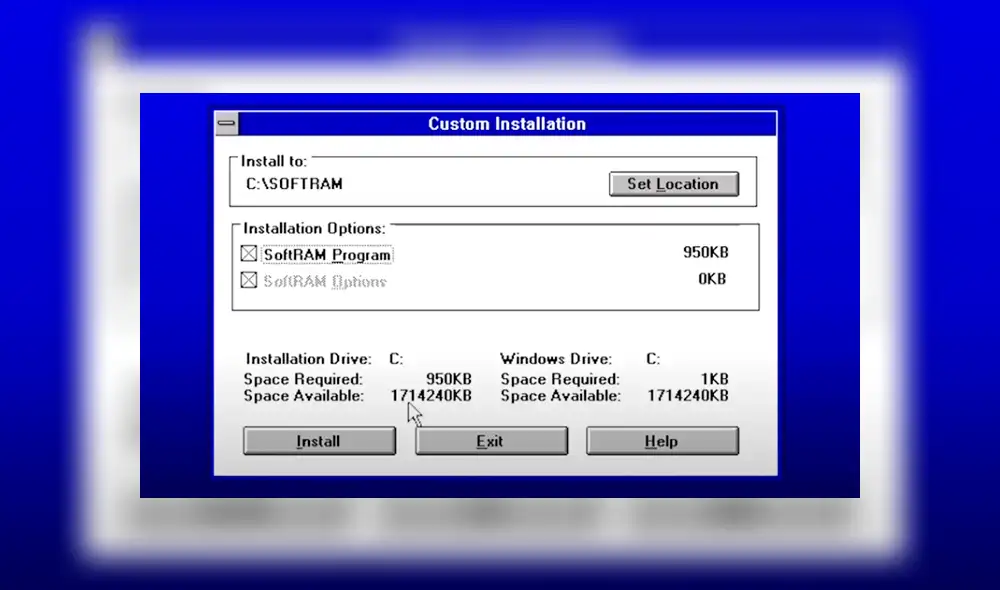Click the Install button
The height and width of the screenshot is (590, 1000).
318,441
